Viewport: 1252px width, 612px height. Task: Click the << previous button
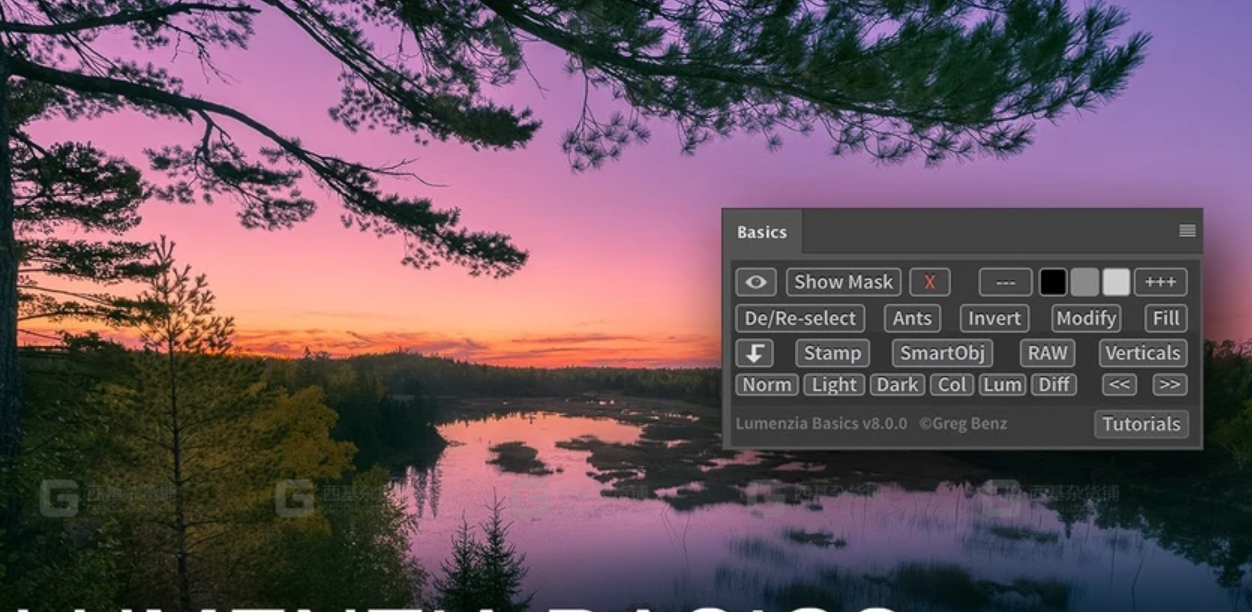pyautogui.click(x=1120, y=385)
